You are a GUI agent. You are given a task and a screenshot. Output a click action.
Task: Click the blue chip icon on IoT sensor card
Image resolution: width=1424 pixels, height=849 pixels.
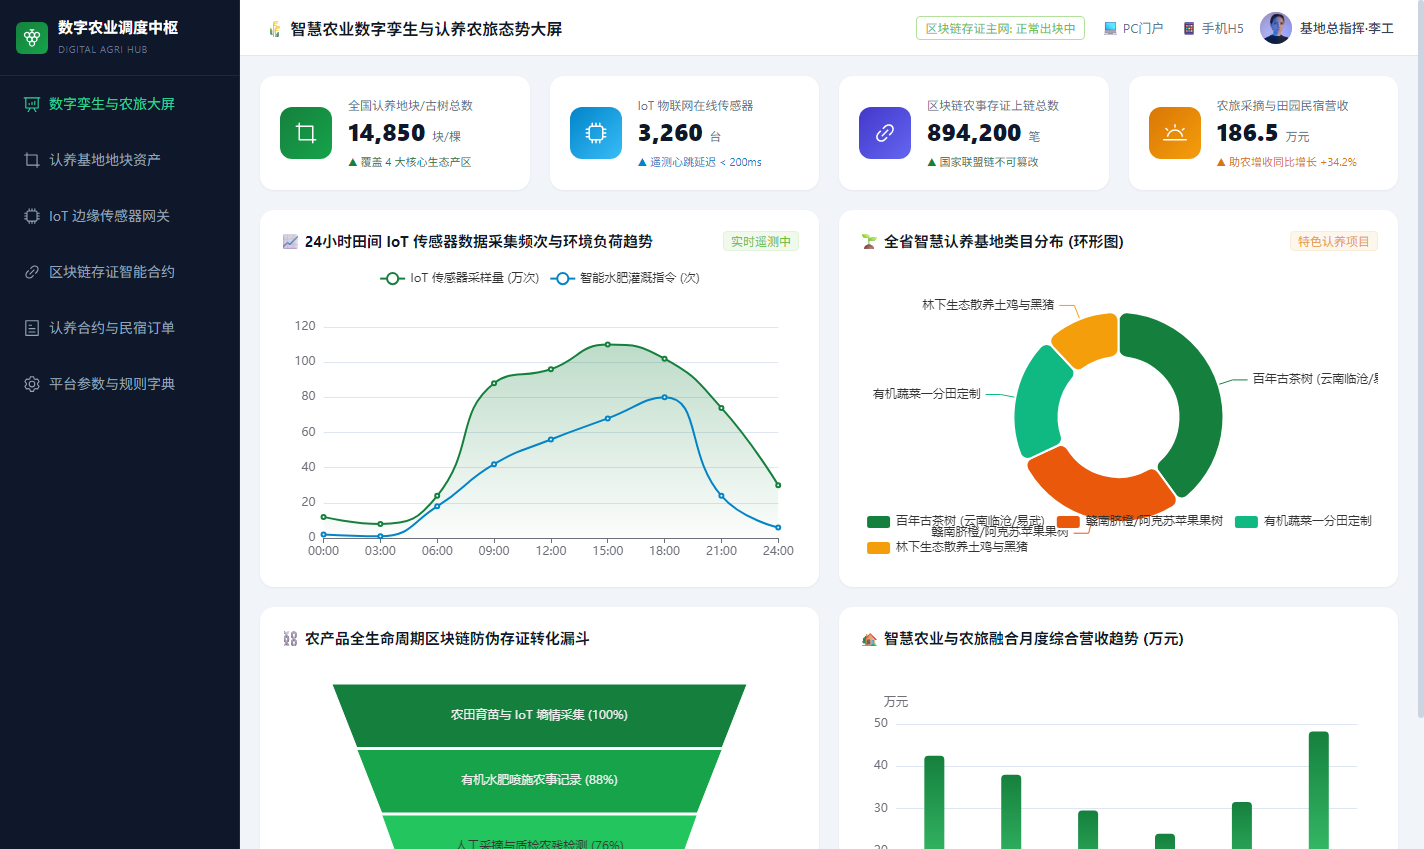click(596, 133)
